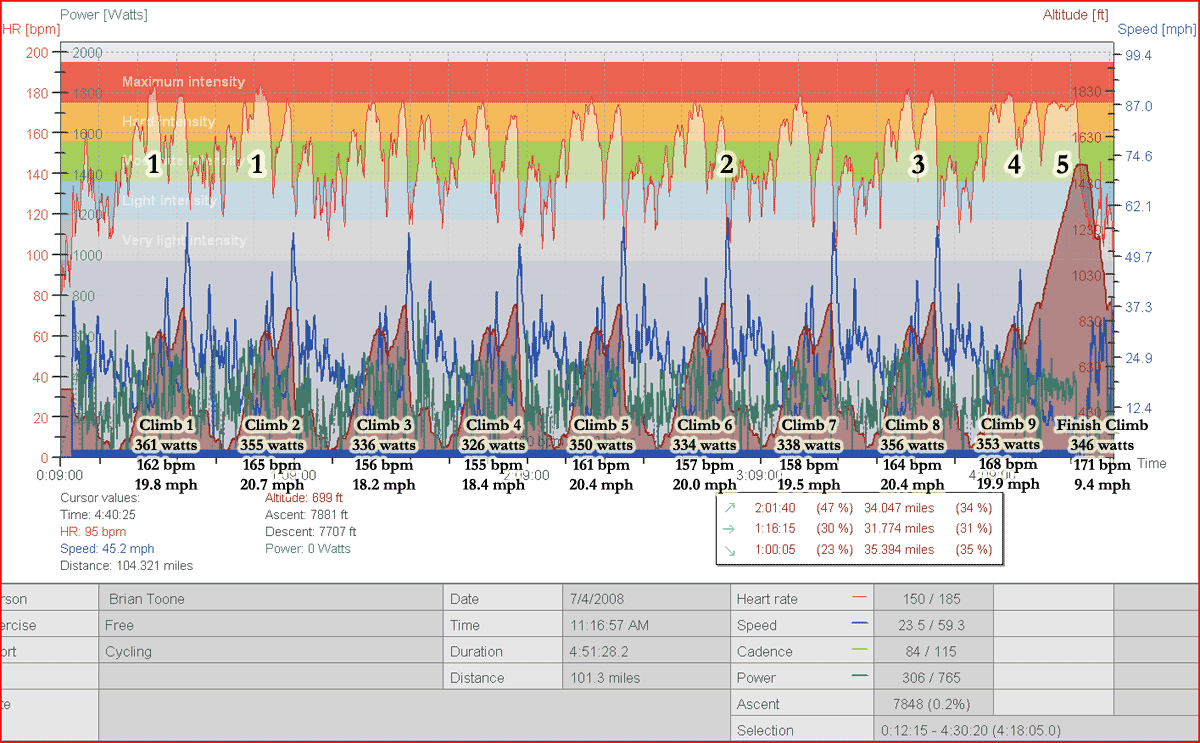Screen dimensions: 1200x743
Task: Click the 24.9 speed axis tick
Action: [1138, 358]
